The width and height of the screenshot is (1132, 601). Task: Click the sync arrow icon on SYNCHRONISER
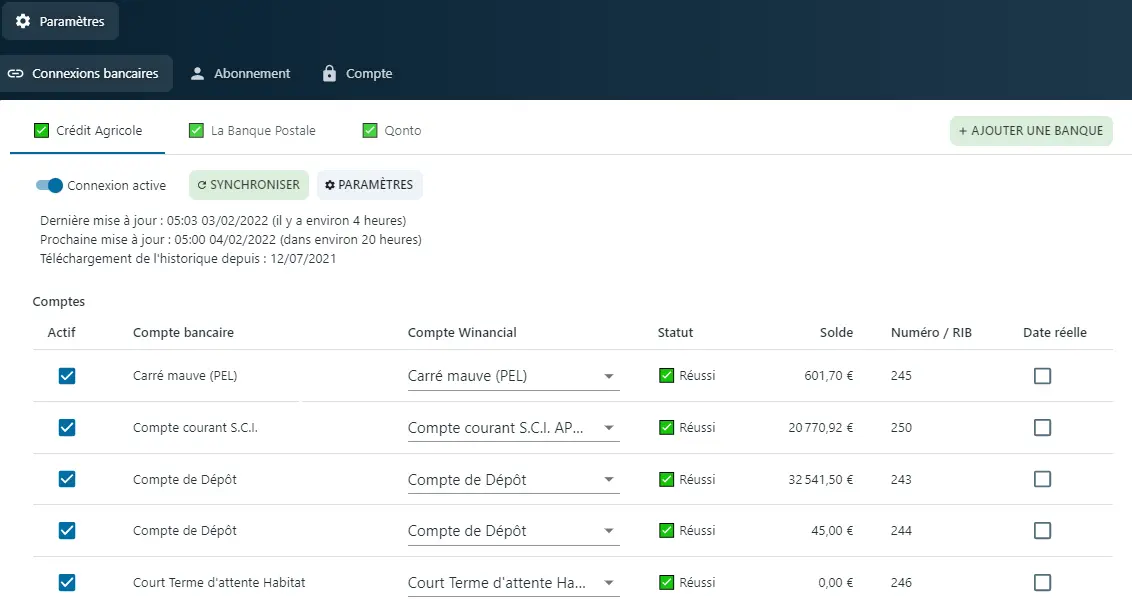click(x=201, y=184)
